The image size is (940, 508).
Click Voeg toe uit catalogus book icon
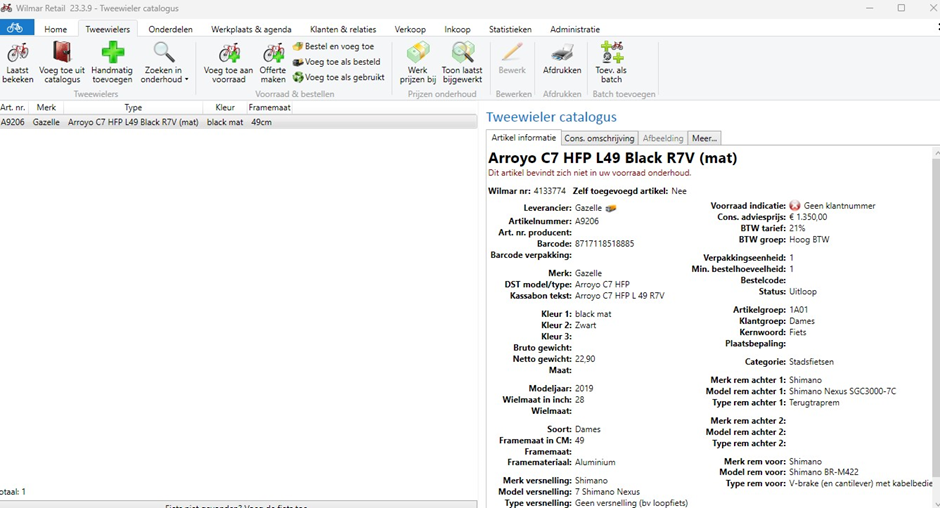click(62, 53)
